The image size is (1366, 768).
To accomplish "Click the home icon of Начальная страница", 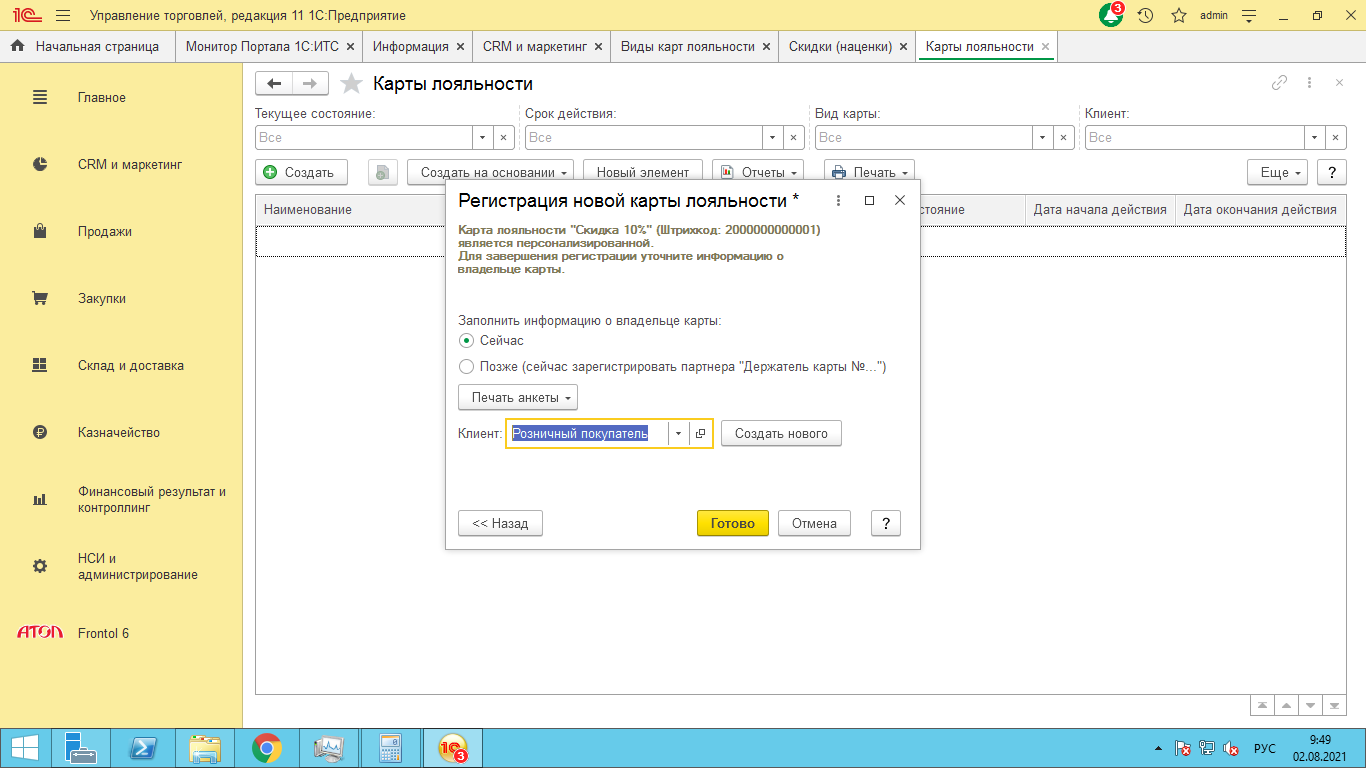I will [17, 46].
